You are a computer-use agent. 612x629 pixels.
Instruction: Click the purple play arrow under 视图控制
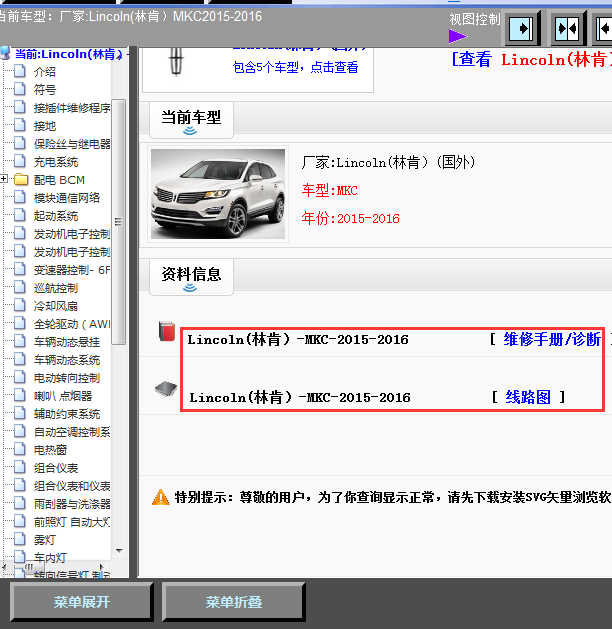[x=458, y=36]
